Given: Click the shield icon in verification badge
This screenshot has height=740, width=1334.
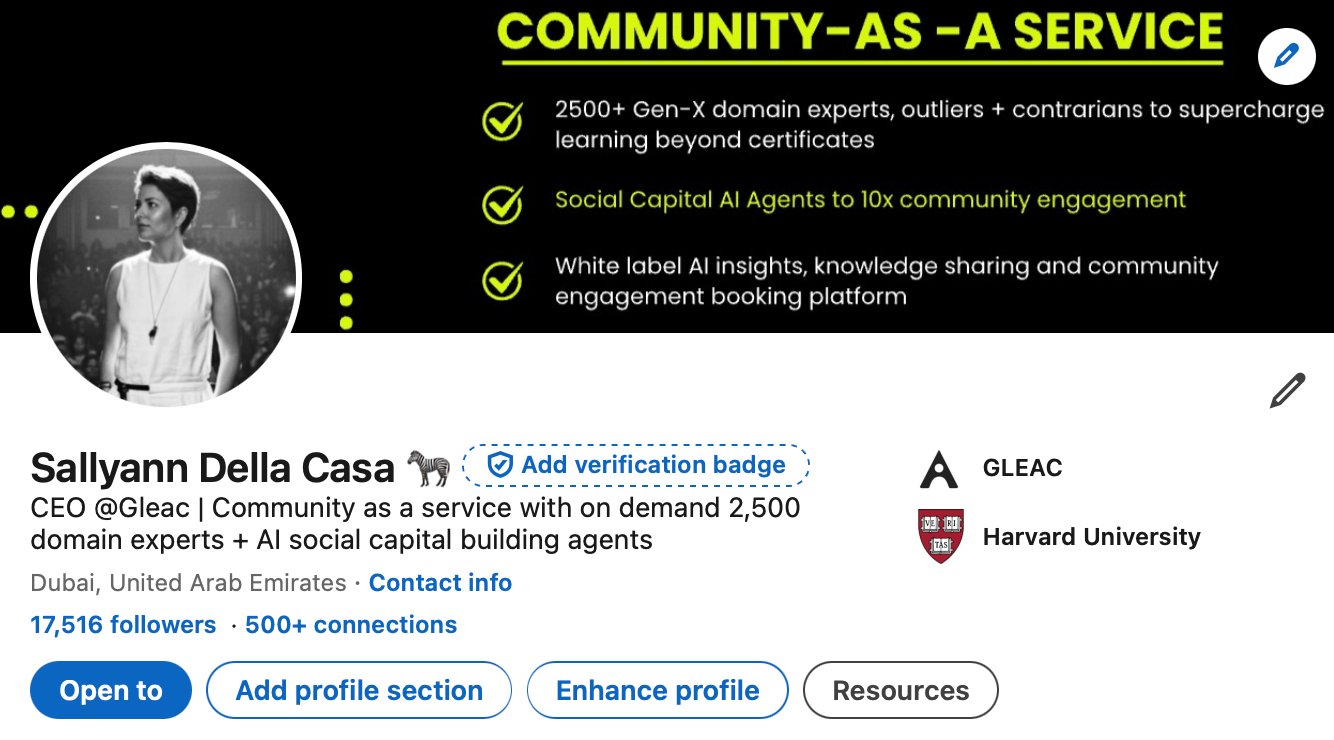Looking at the screenshot, I should pos(500,465).
